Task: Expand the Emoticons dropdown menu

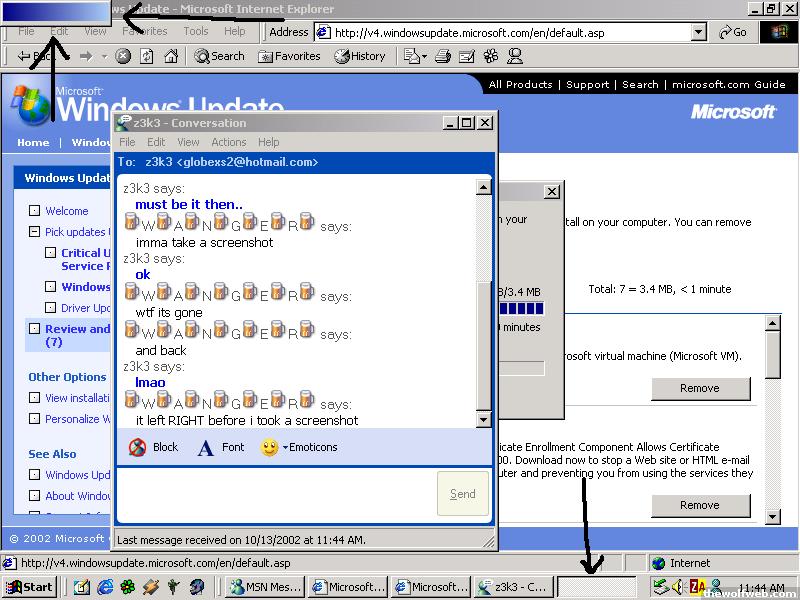Action: coord(286,448)
